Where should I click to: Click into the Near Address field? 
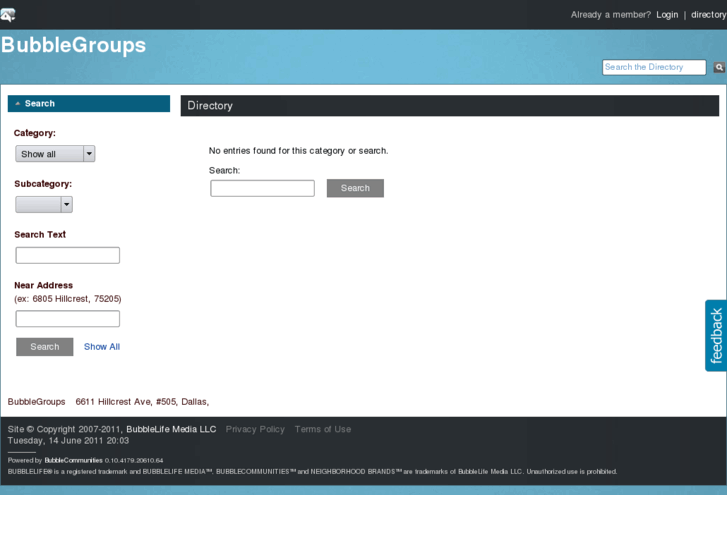coord(68,319)
